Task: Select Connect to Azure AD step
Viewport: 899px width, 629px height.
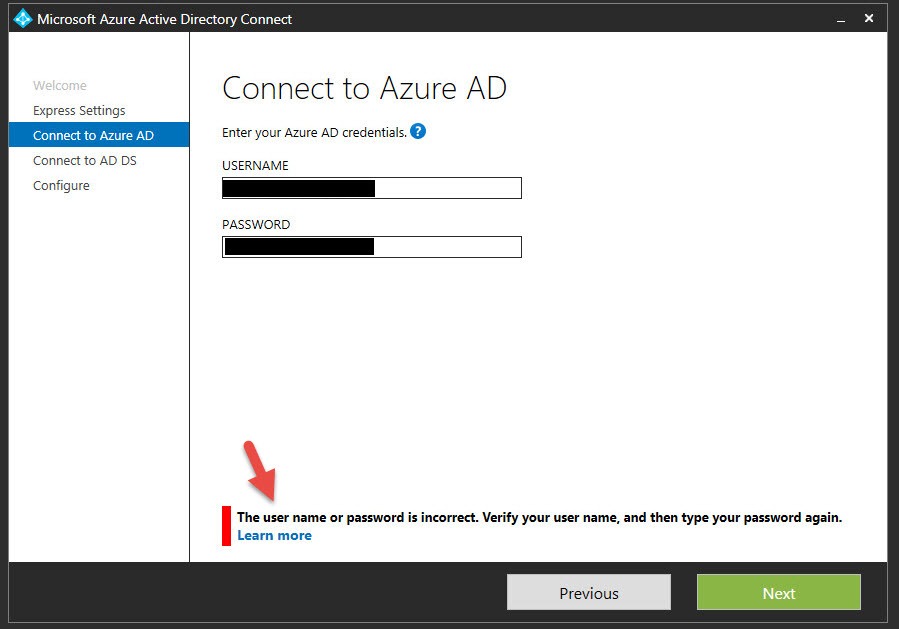Action: [93, 136]
